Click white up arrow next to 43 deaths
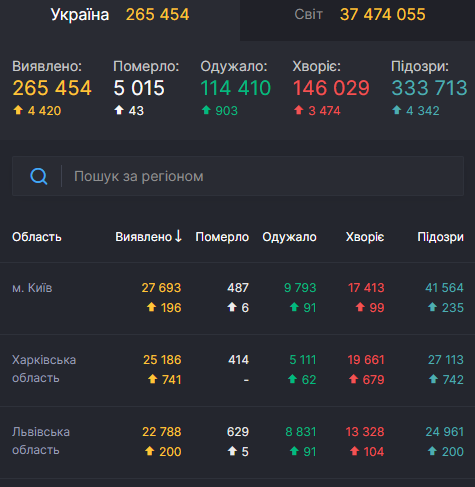Viewport: 475px width, 487px height. (119, 110)
